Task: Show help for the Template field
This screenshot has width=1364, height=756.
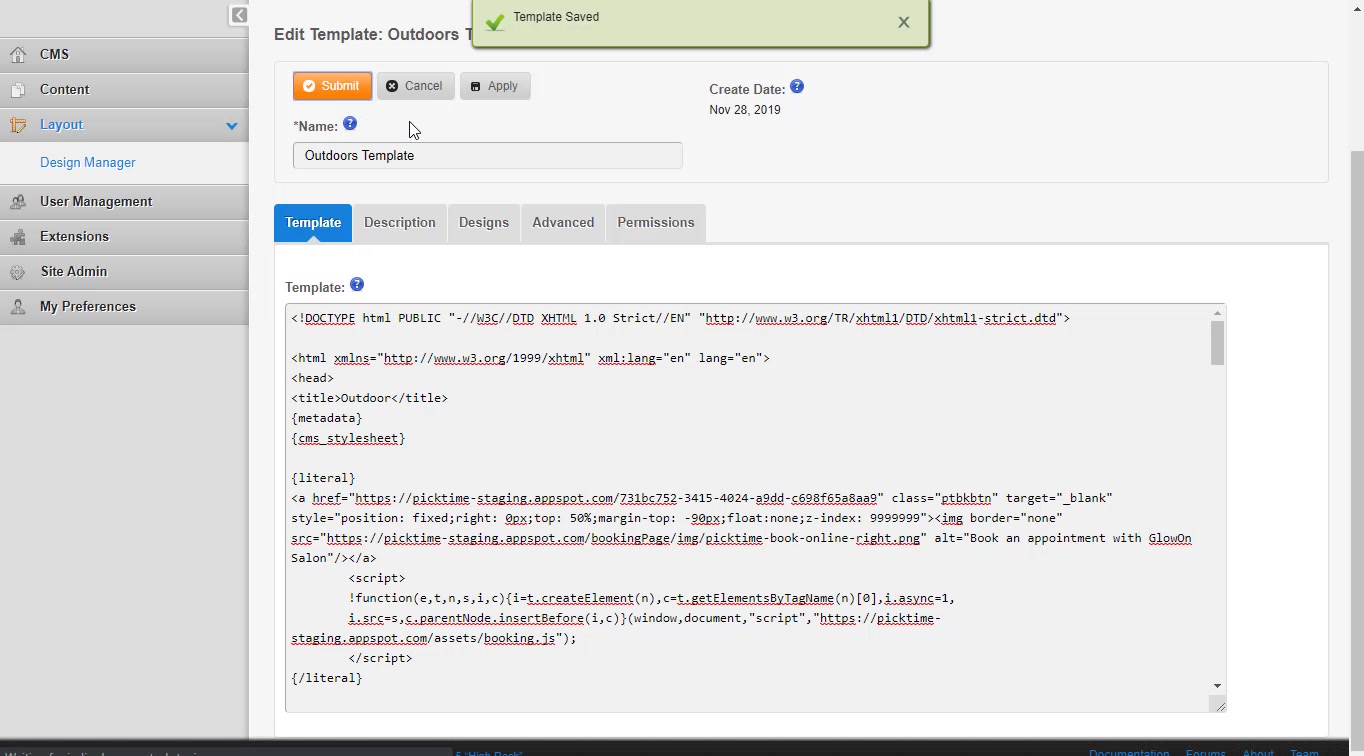Action: point(357,285)
